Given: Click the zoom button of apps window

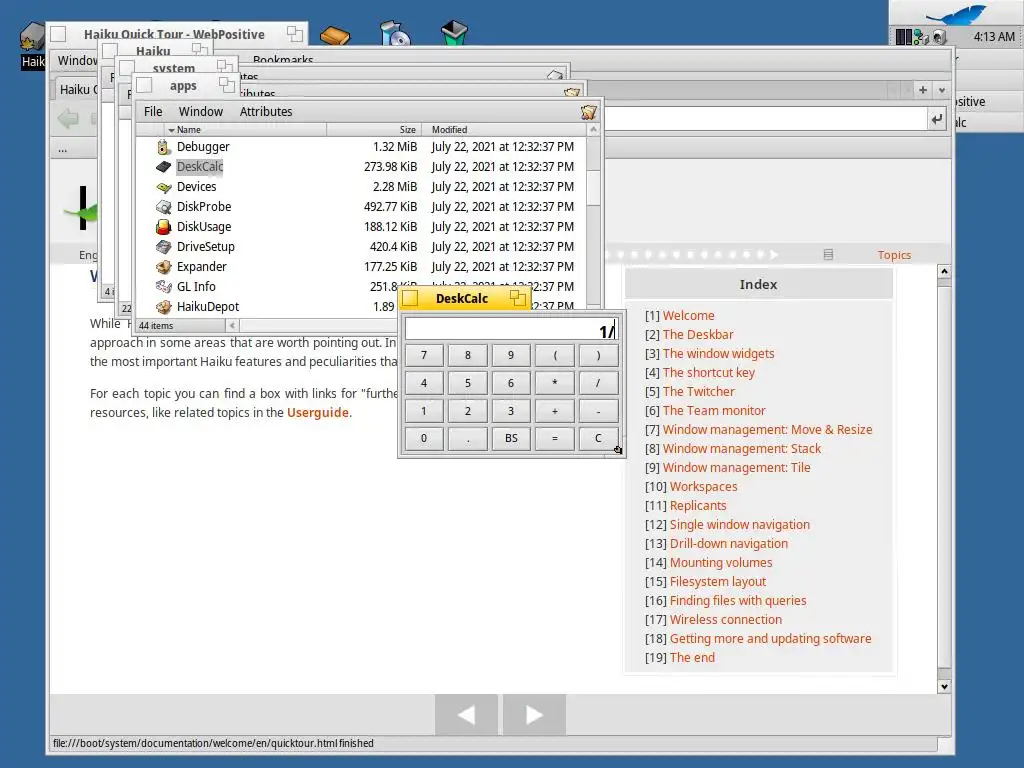Looking at the screenshot, I should pyautogui.click(x=227, y=85).
